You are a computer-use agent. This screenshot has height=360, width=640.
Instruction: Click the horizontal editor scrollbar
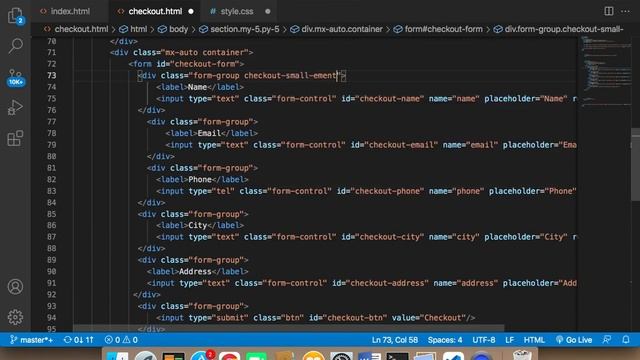coord(289,328)
